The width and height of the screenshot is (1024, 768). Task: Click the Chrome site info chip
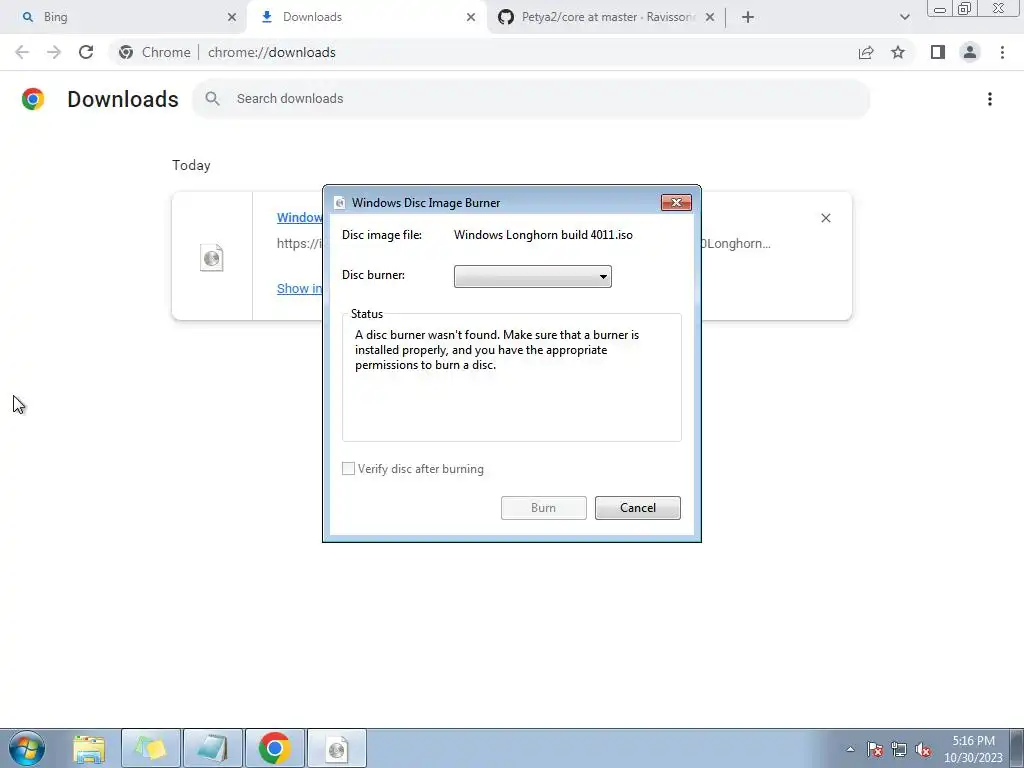[155, 52]
